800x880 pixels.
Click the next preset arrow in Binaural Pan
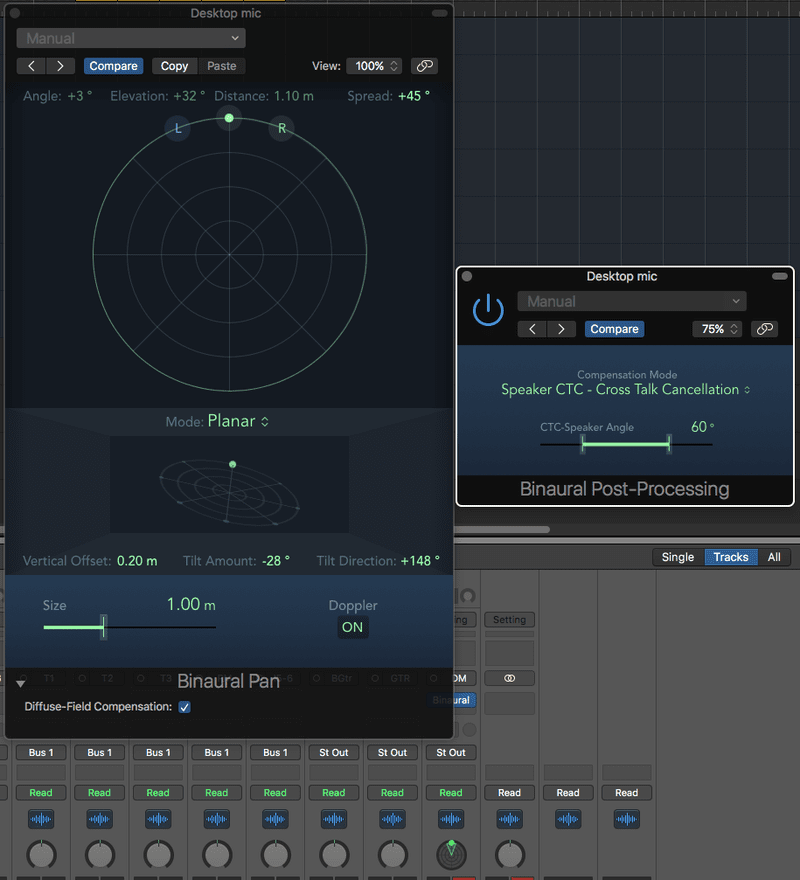click(x=61, y=65)
